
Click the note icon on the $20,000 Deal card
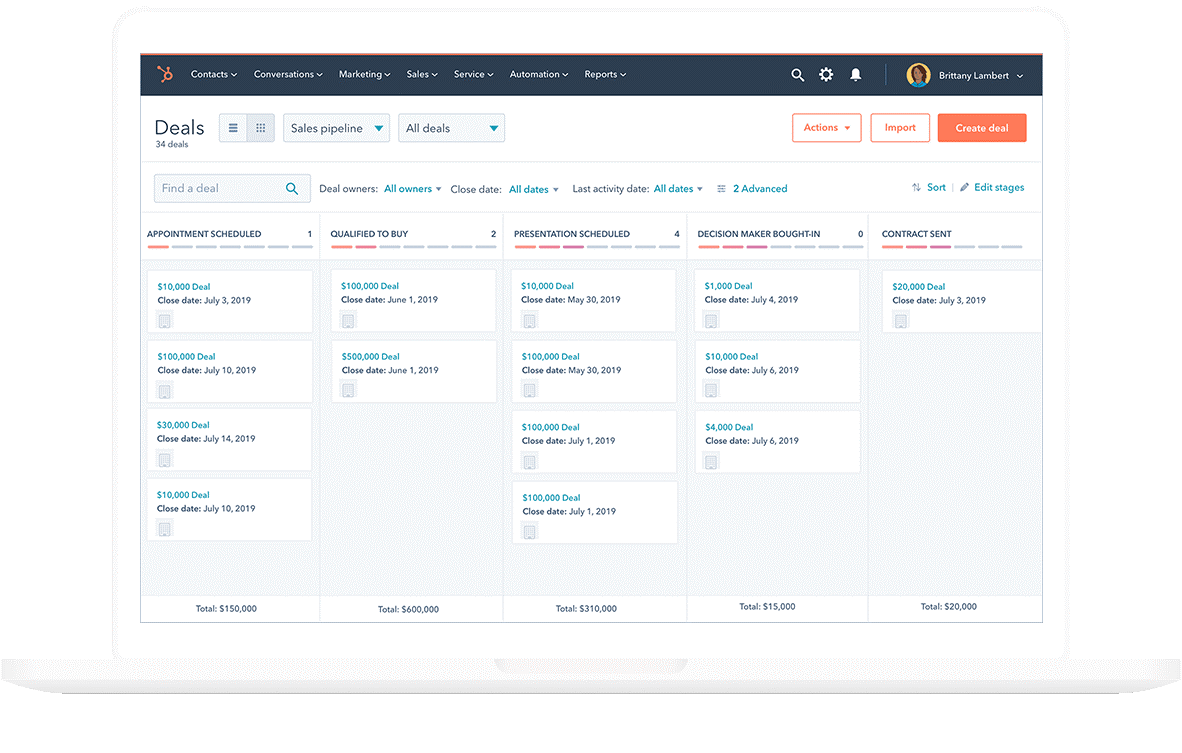click(899, 320)
